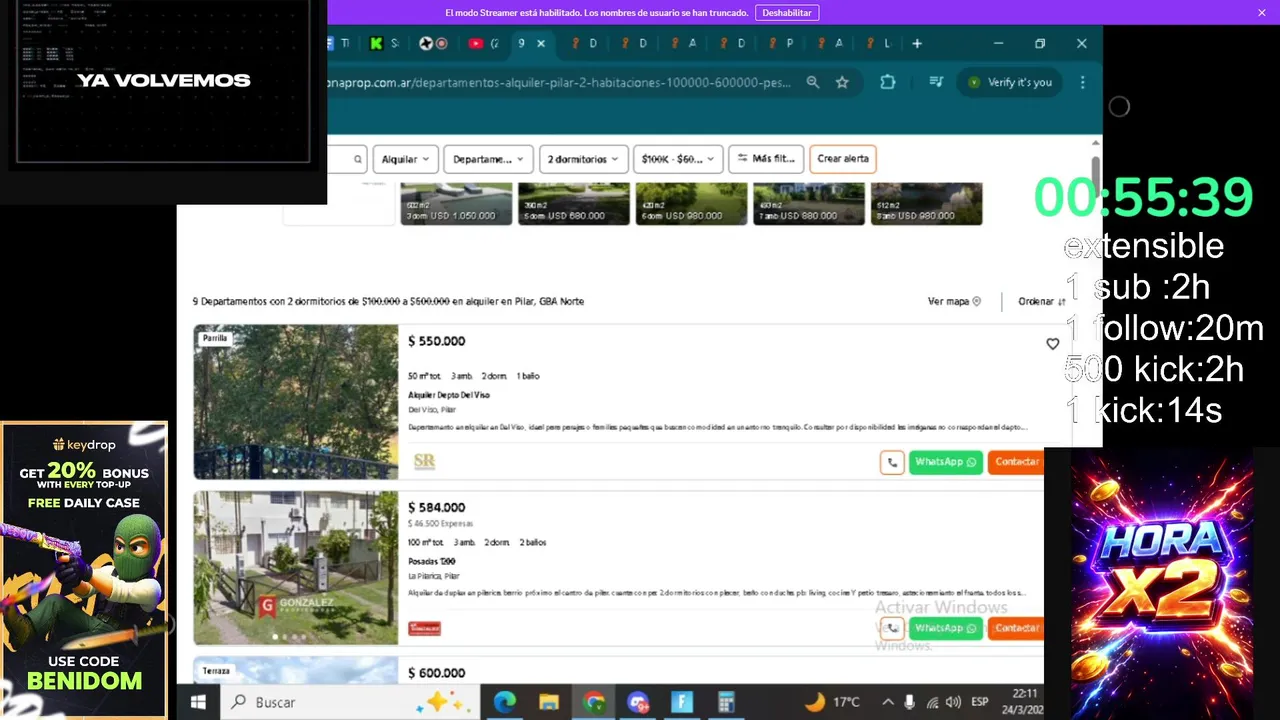
Task: Click the Keydrop BENIDOM promo banner
Action: tap(84, 569)
